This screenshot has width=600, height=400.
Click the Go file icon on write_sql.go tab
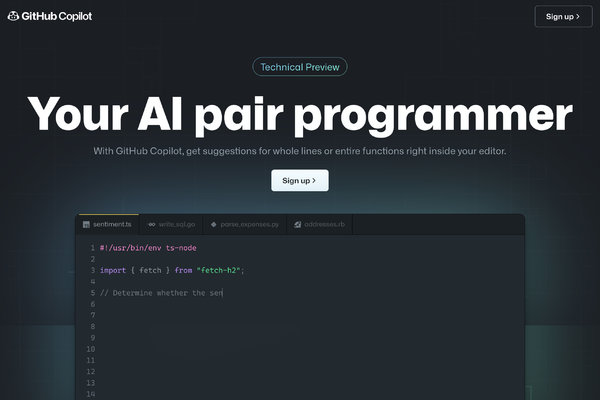[x=152, y=224]
